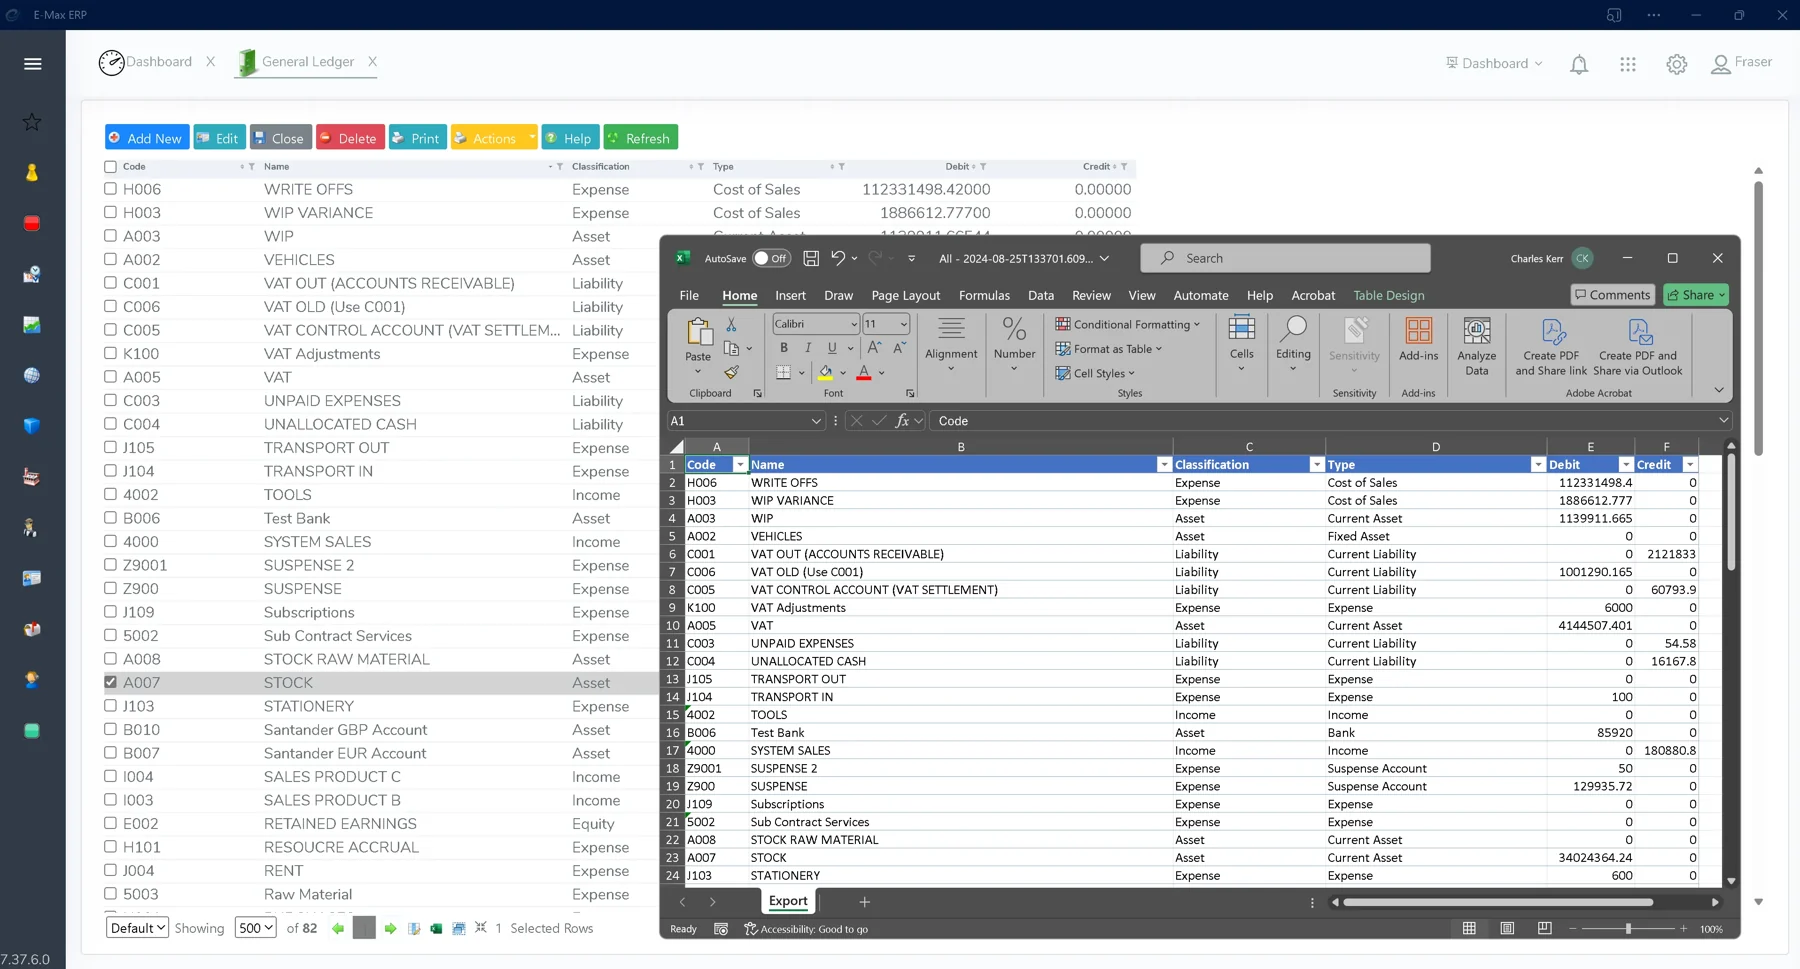Open Analyze Data in Excel ribbon
Screen dimensions: 1800x969
click(x=1477, y=346)
